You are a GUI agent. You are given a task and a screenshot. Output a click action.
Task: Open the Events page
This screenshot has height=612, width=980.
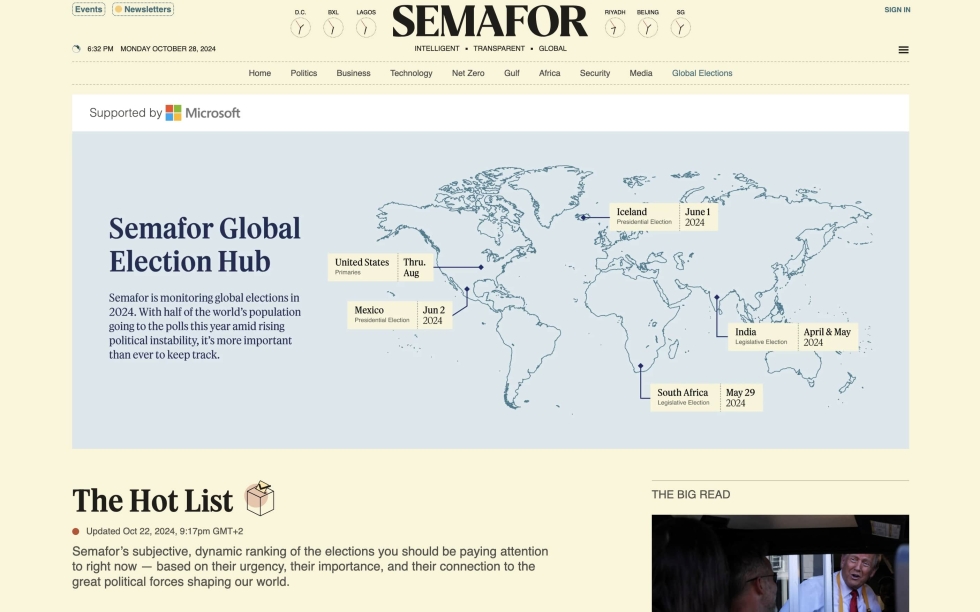89,8
